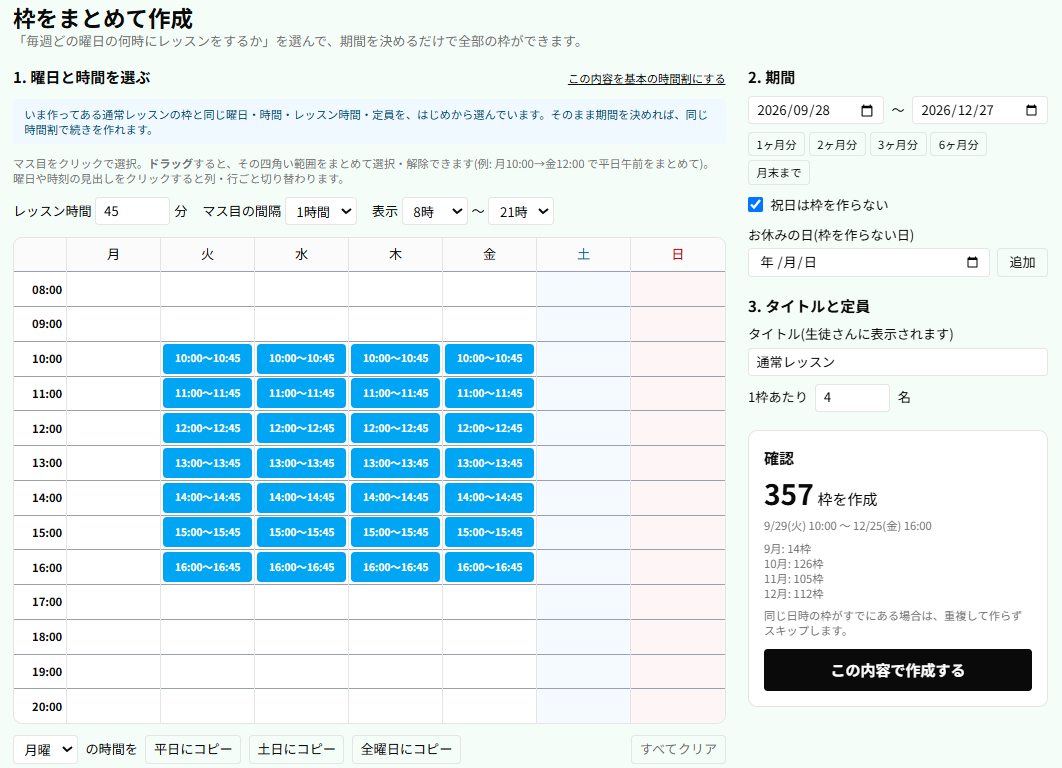Select empty Sunday 17:00 cell
1062x768 pixels.
click(x=677, y=602)
